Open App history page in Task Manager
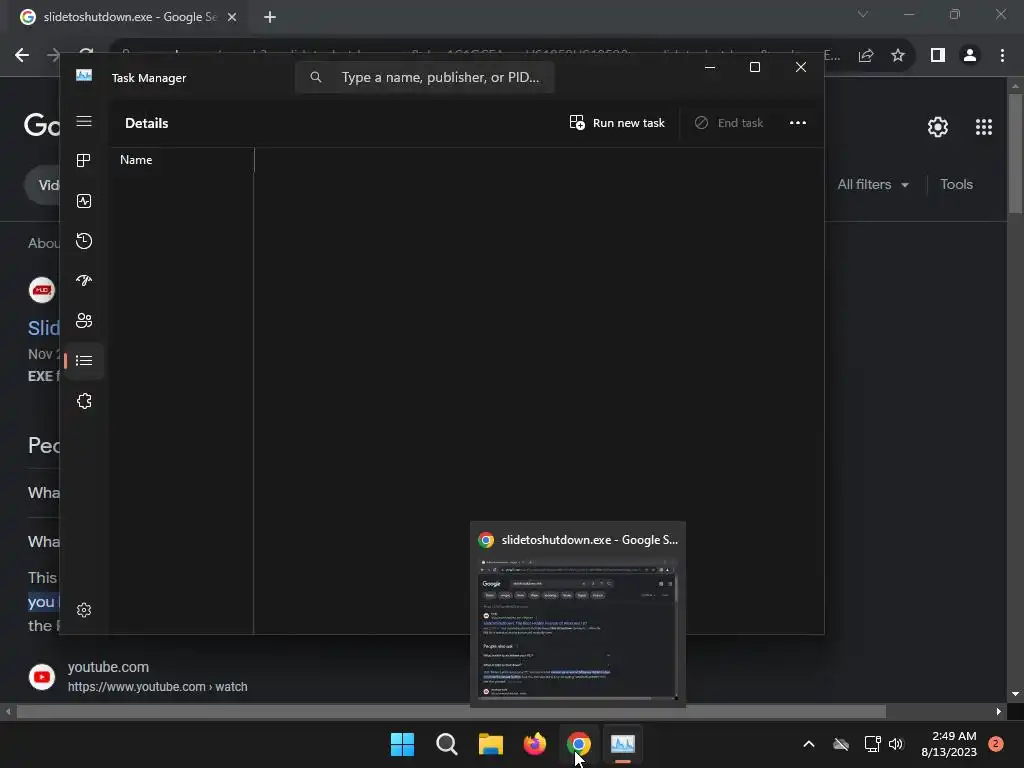The image size is (1024, 768). (x=84, y=241)
